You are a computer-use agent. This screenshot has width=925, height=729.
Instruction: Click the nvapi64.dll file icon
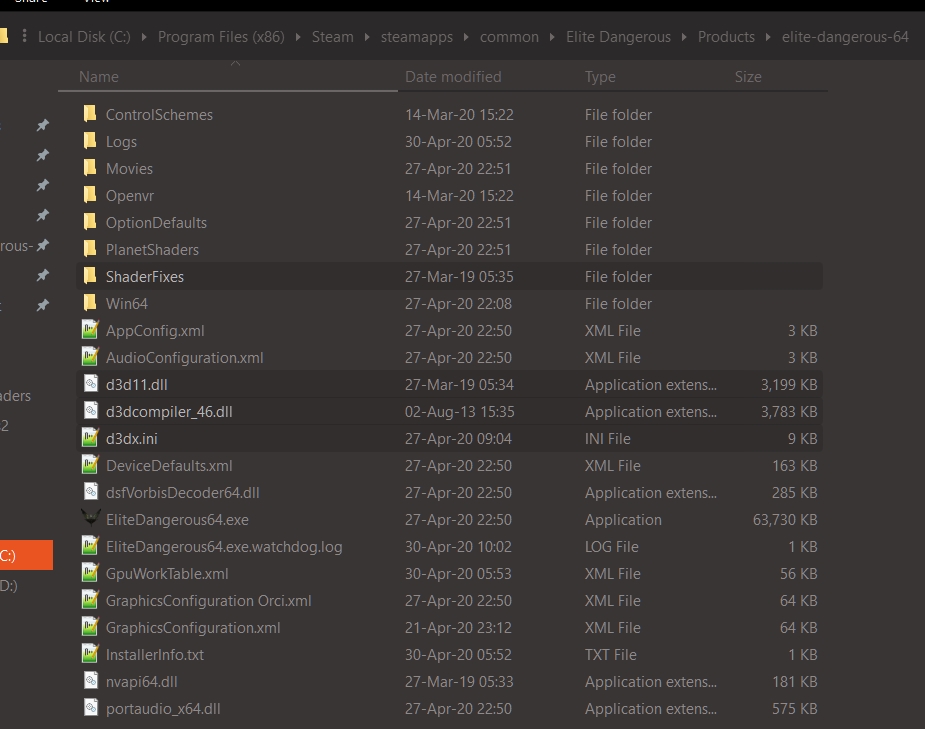90,681
